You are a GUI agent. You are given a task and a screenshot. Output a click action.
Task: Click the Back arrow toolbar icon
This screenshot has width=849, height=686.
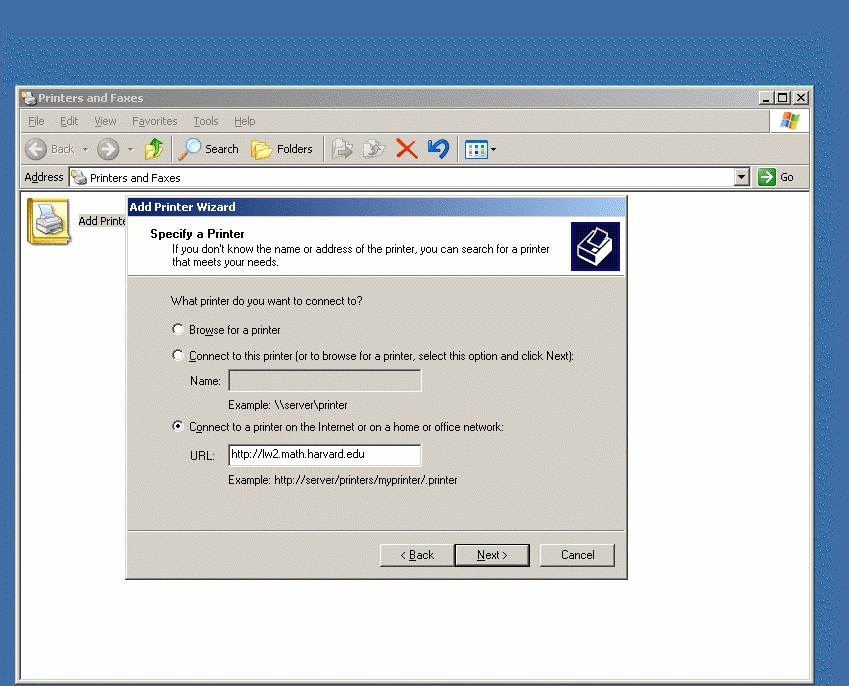[37, 149]
